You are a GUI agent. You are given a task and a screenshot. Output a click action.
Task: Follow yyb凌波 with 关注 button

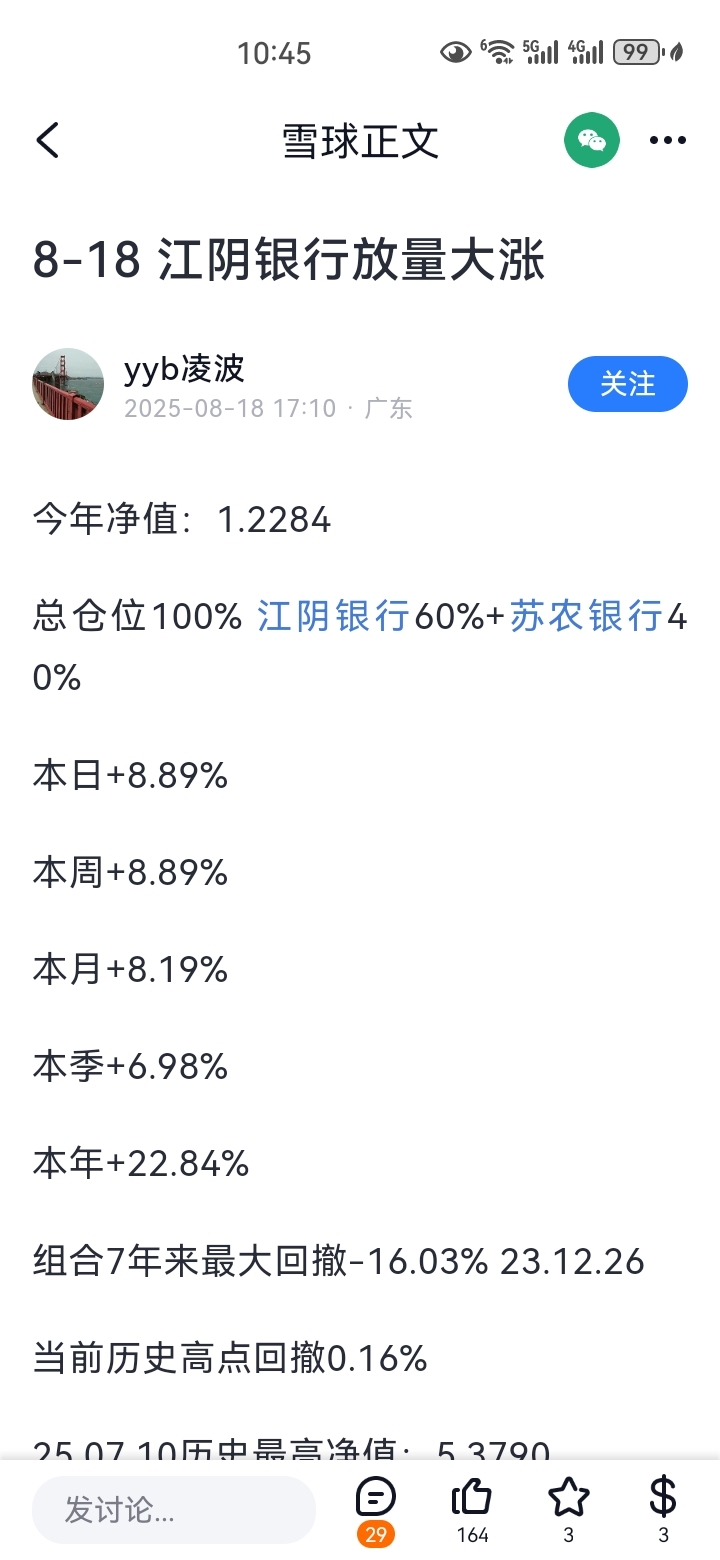coord(628,384)
